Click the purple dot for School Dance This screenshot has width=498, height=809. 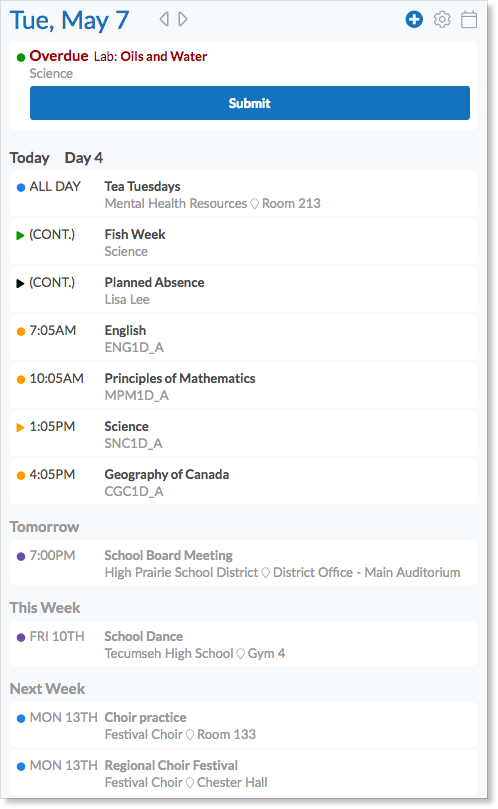[21, 638]
